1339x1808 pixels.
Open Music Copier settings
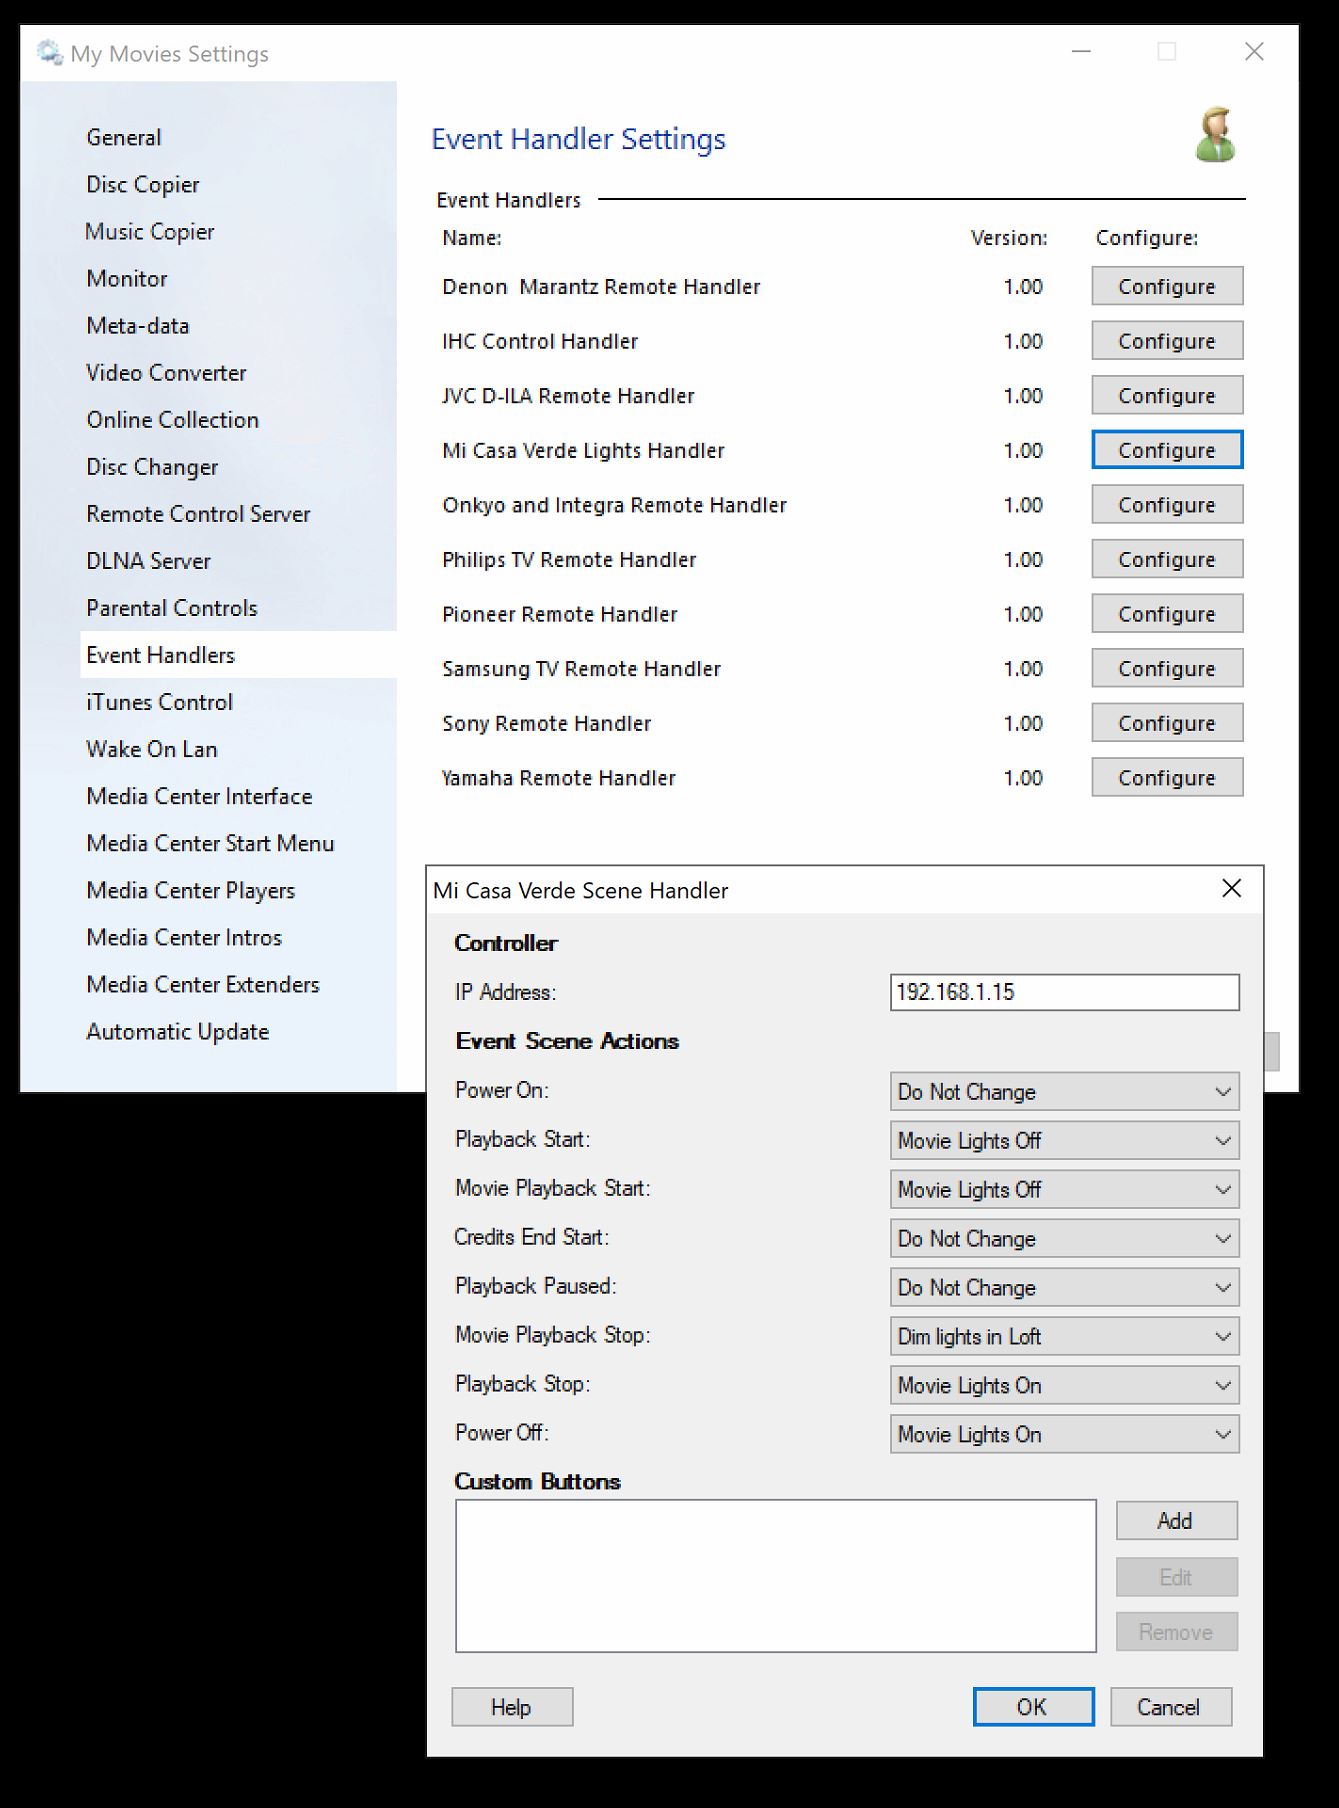pyautogui.click(x=150, y=232)
